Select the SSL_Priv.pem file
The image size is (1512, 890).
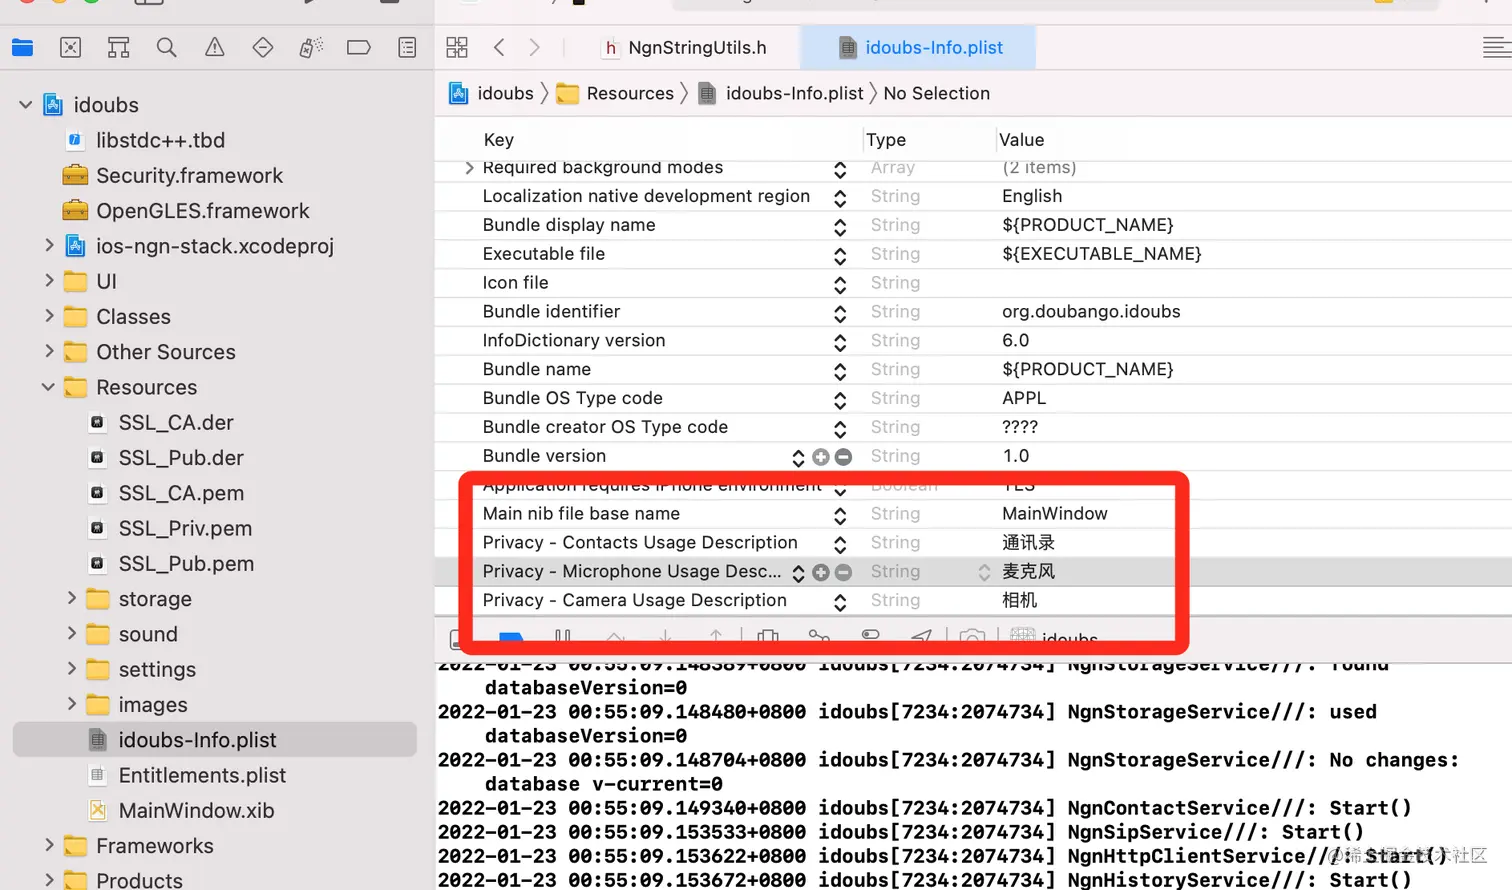tap(185, 528)
